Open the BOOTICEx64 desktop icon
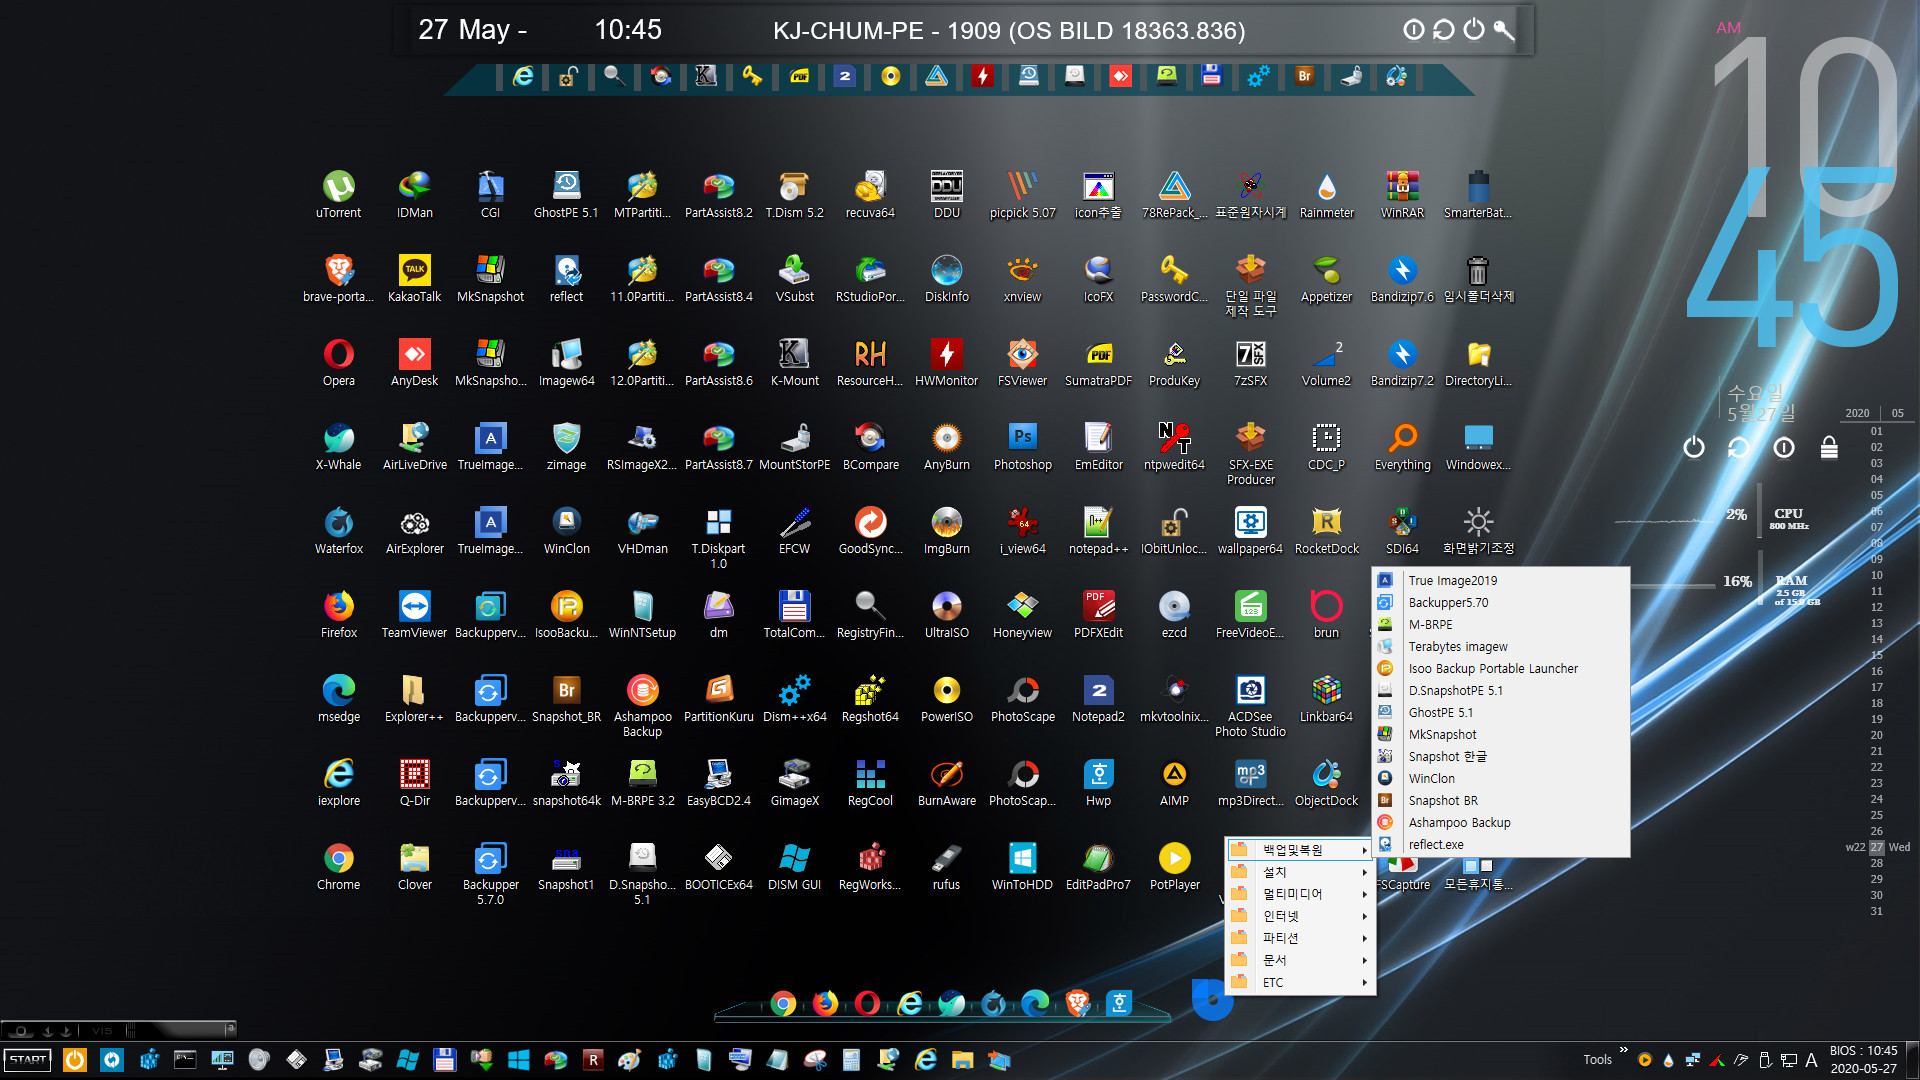Screen dimensions: 1920x1080 click(718, 866)
